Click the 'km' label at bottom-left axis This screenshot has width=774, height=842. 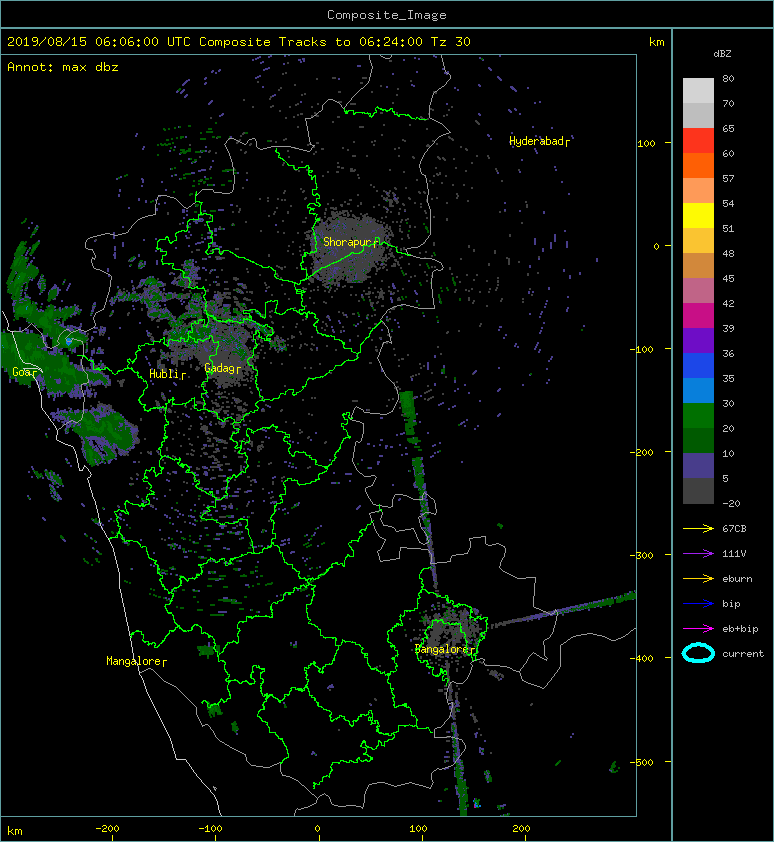pos(15,831)
